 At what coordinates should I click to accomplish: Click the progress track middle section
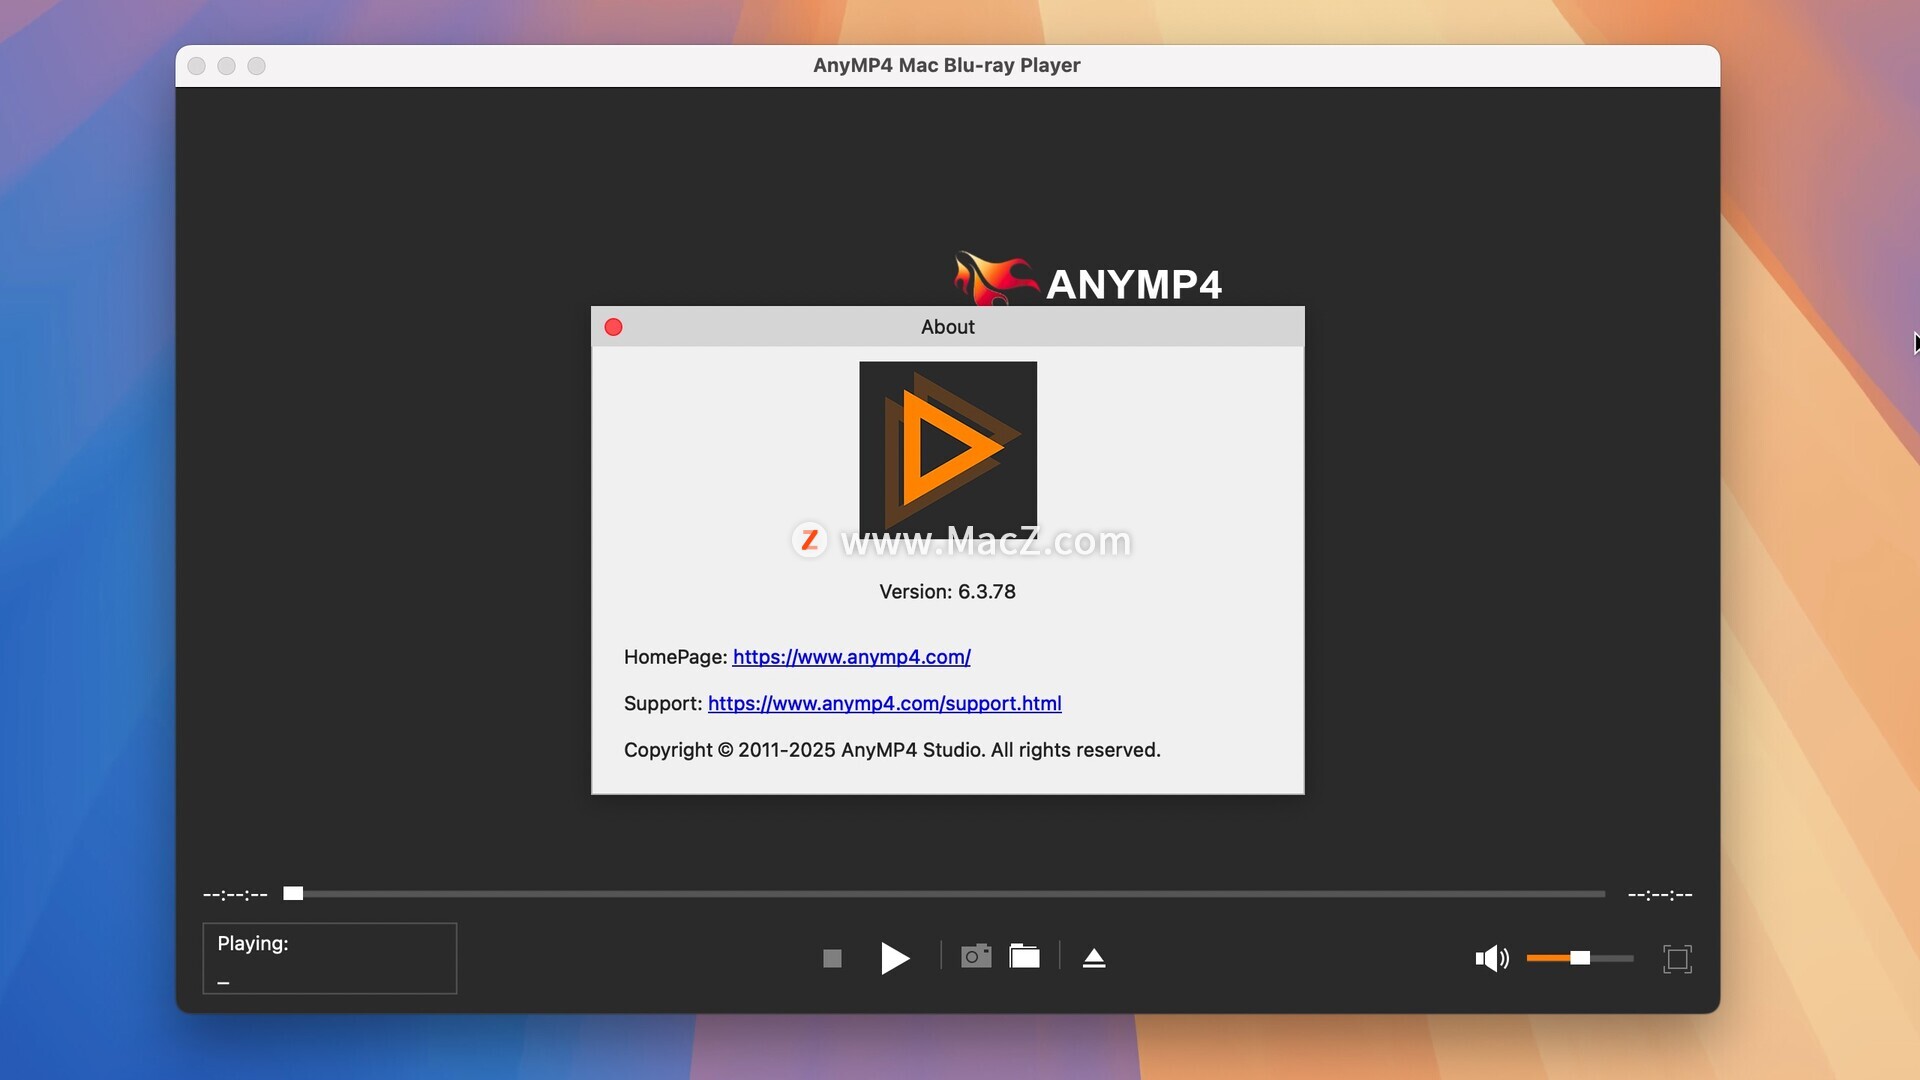[945, 893]
